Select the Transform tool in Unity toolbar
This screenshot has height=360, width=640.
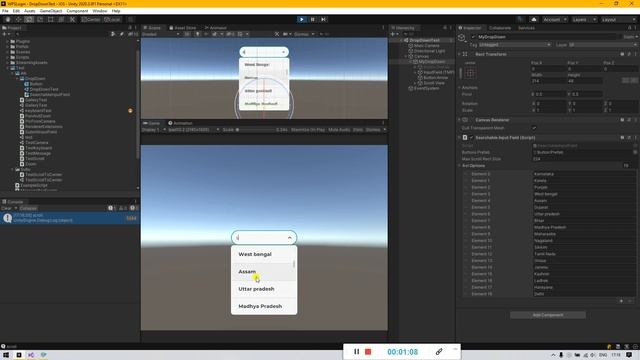[x=61, y=19]
